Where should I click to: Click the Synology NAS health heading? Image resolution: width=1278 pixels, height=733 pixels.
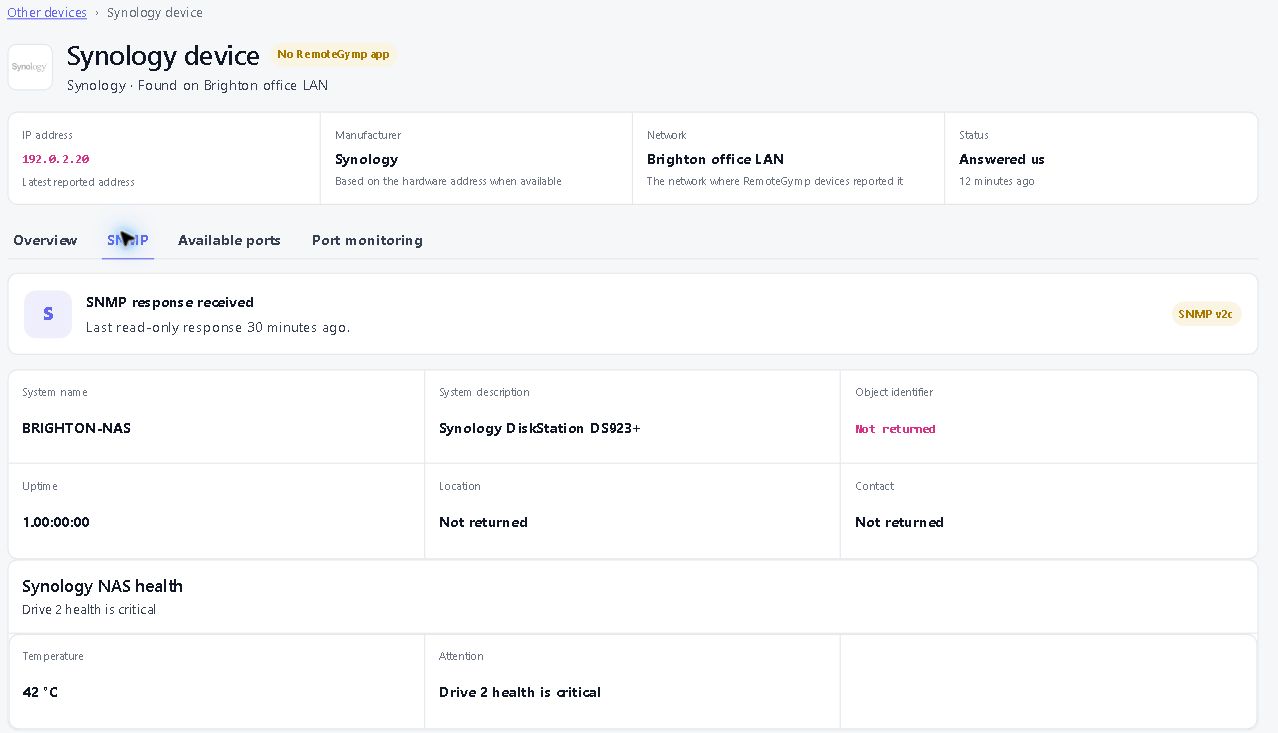point(102,586)
